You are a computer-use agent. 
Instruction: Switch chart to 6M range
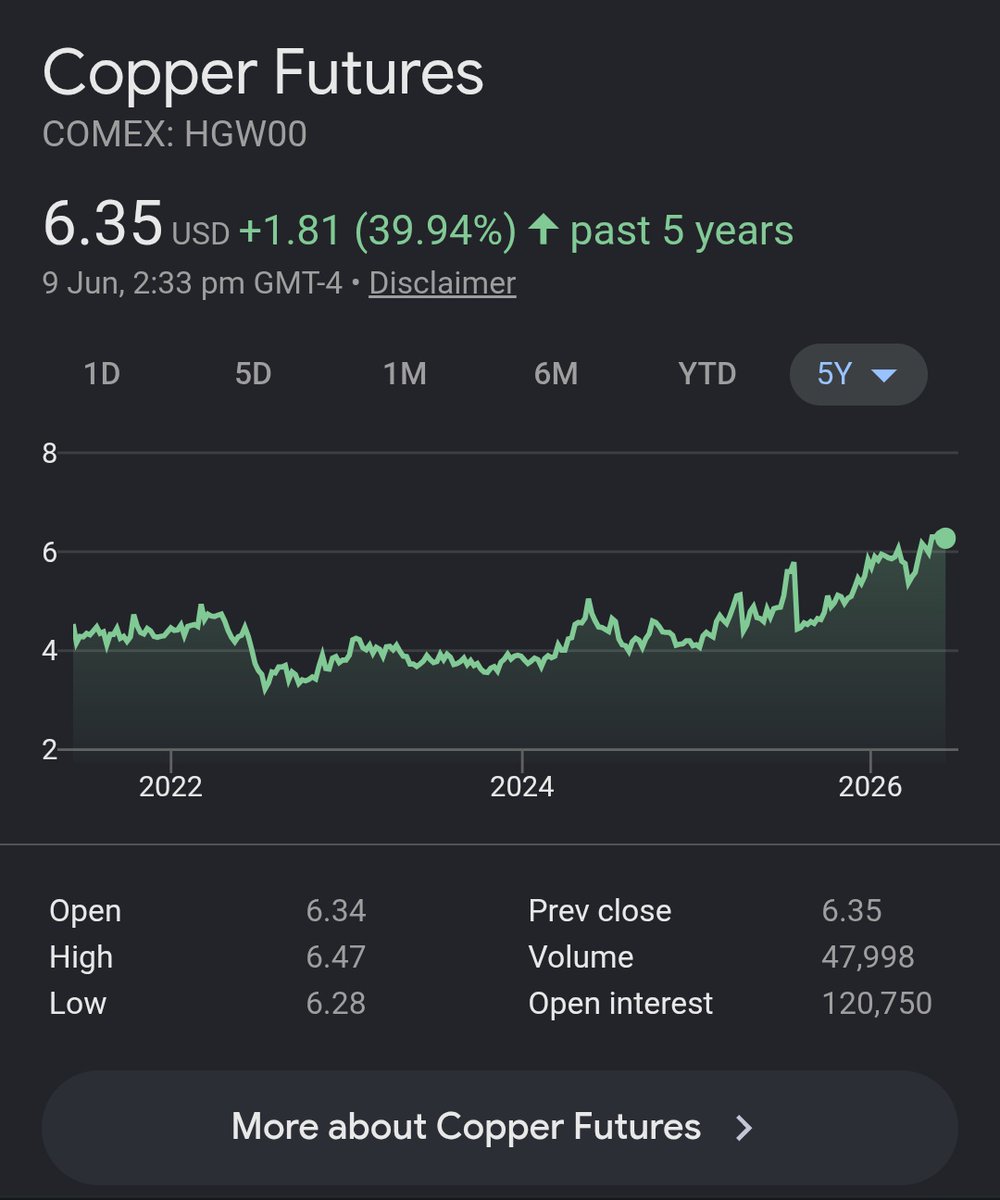coord(556,374)
